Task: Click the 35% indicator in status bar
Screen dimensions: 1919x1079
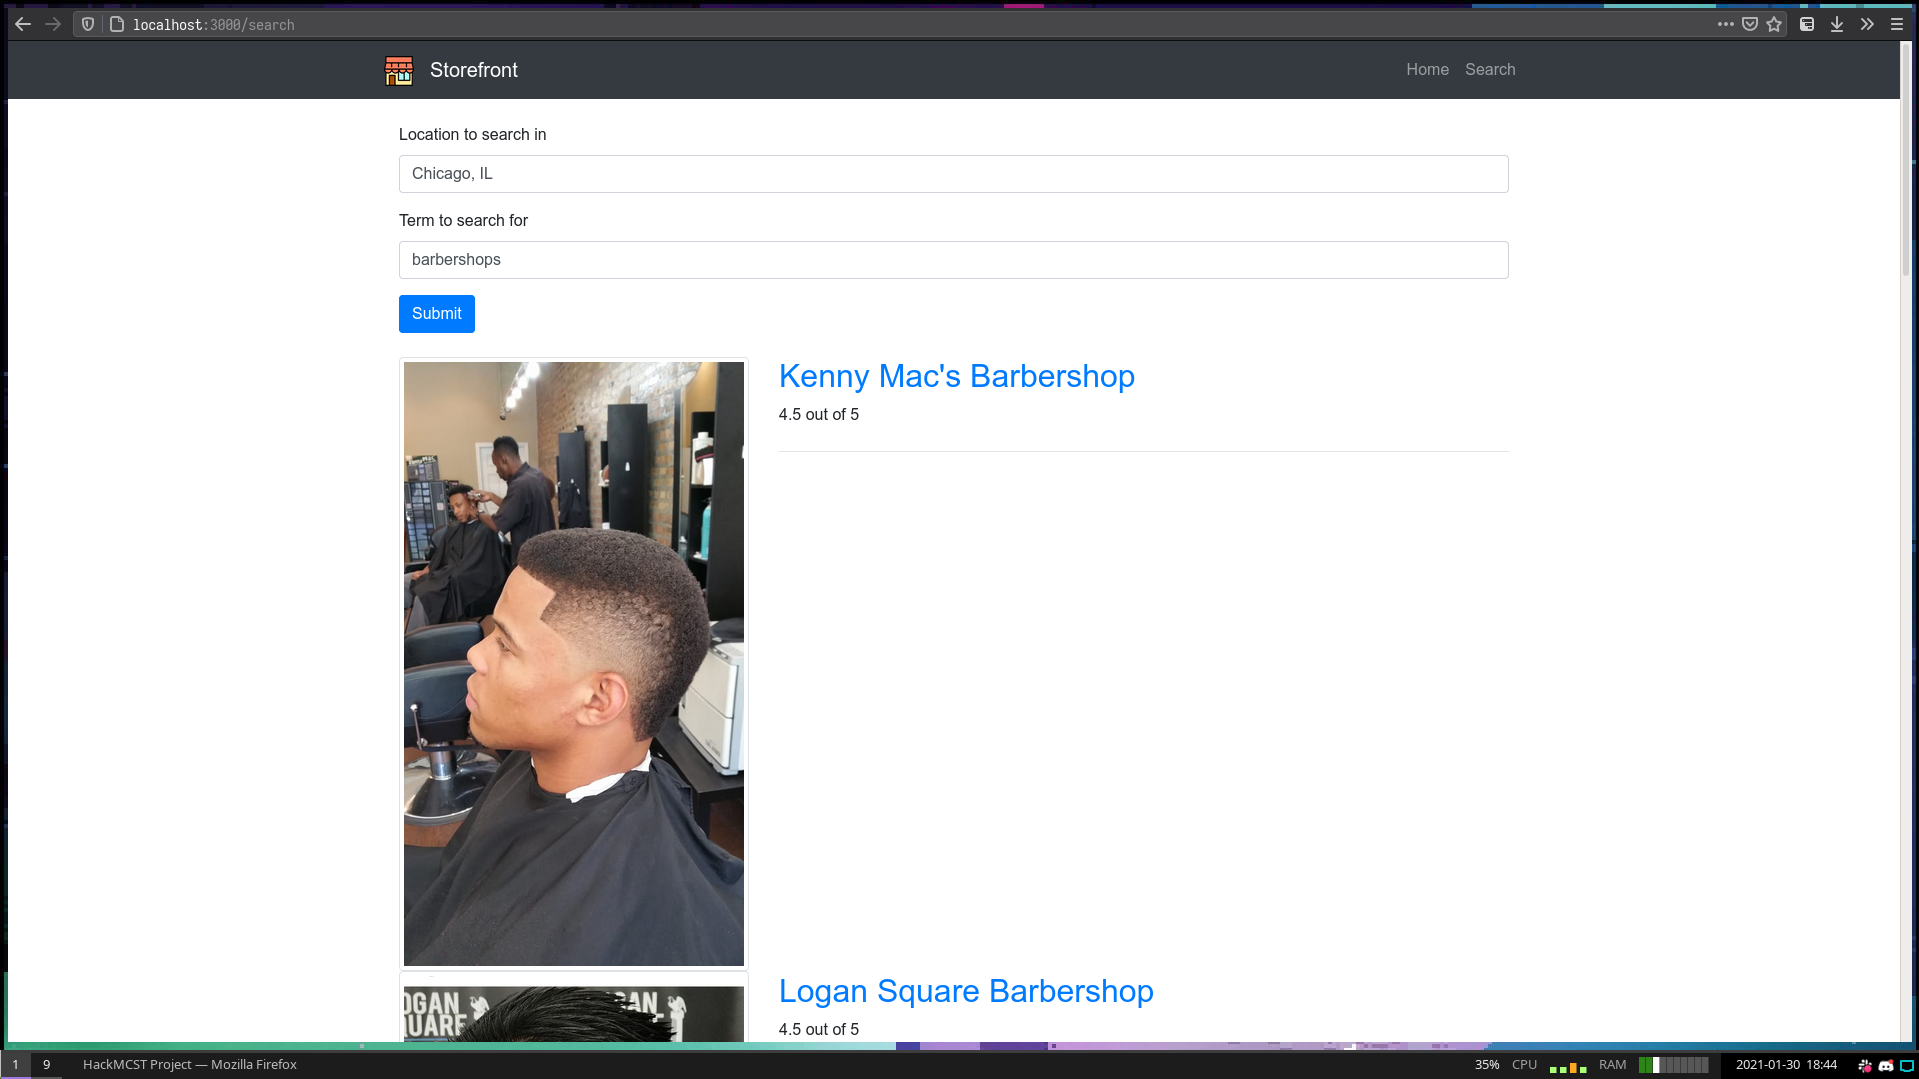Action: pyautogui.click(x=1487, y=1065)
